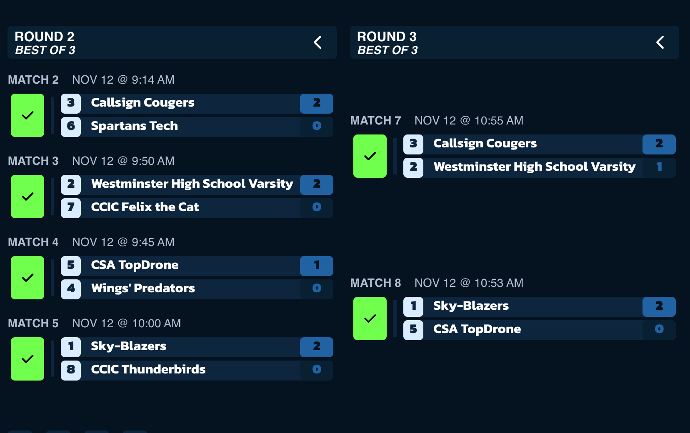Viewport: 690px width, 433px height.
Task: Click CSA TopDrone score 1 in Match 4
Action: click(x=316, y=265)
